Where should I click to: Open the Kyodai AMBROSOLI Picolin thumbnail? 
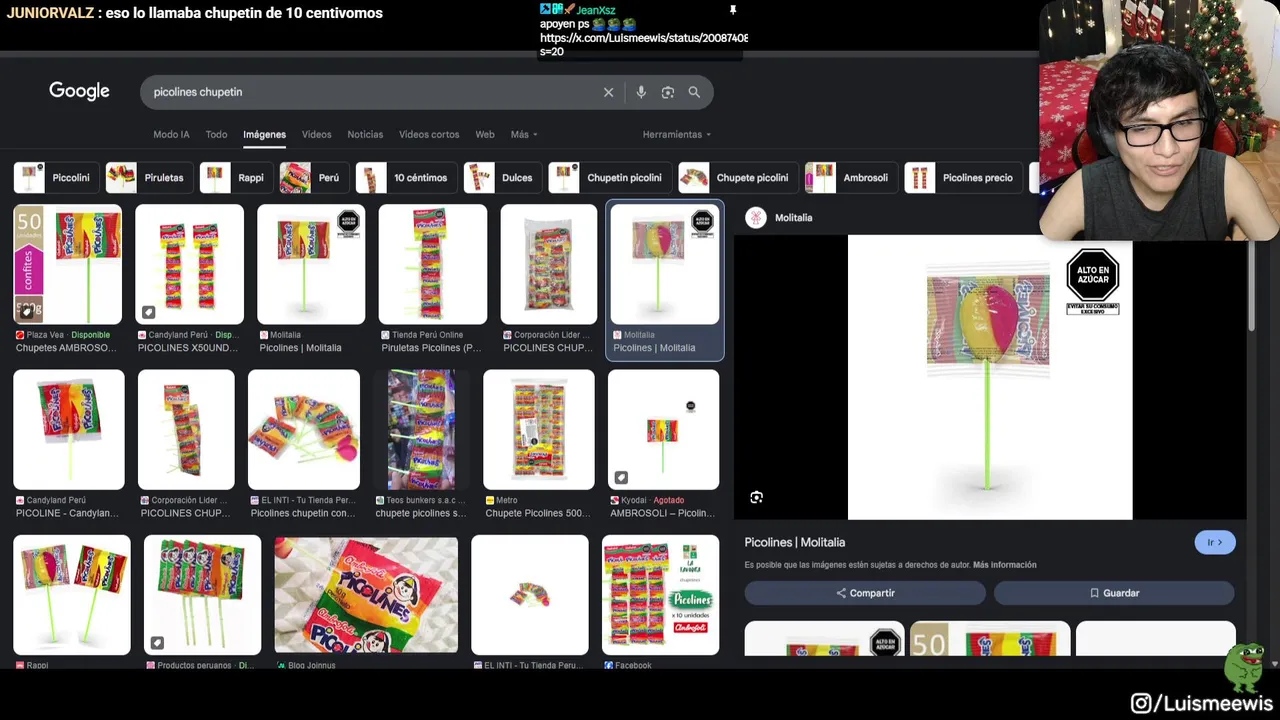tap(663, 430)
